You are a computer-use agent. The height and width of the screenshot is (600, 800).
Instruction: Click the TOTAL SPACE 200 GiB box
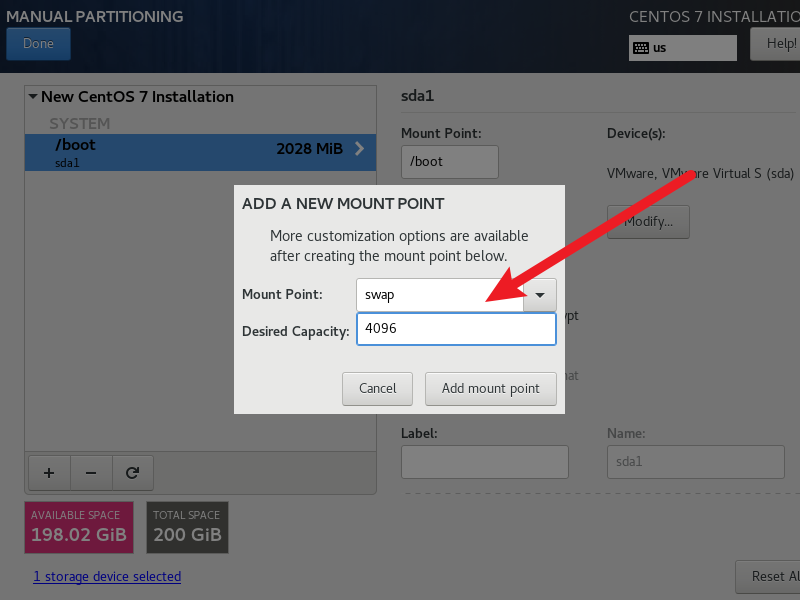[x=187, y=528]
